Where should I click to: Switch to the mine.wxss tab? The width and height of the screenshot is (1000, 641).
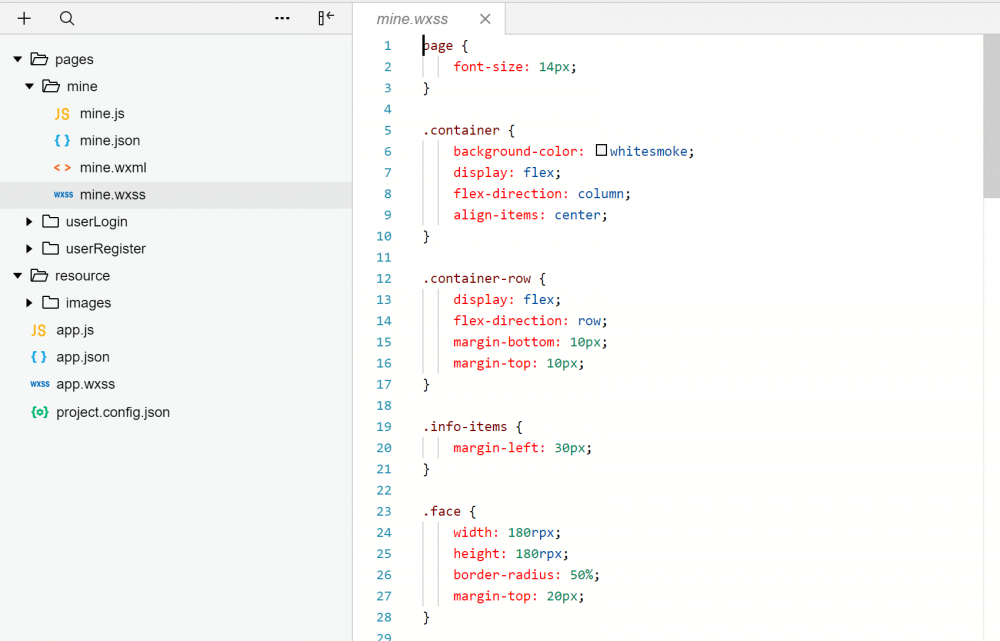412,19
